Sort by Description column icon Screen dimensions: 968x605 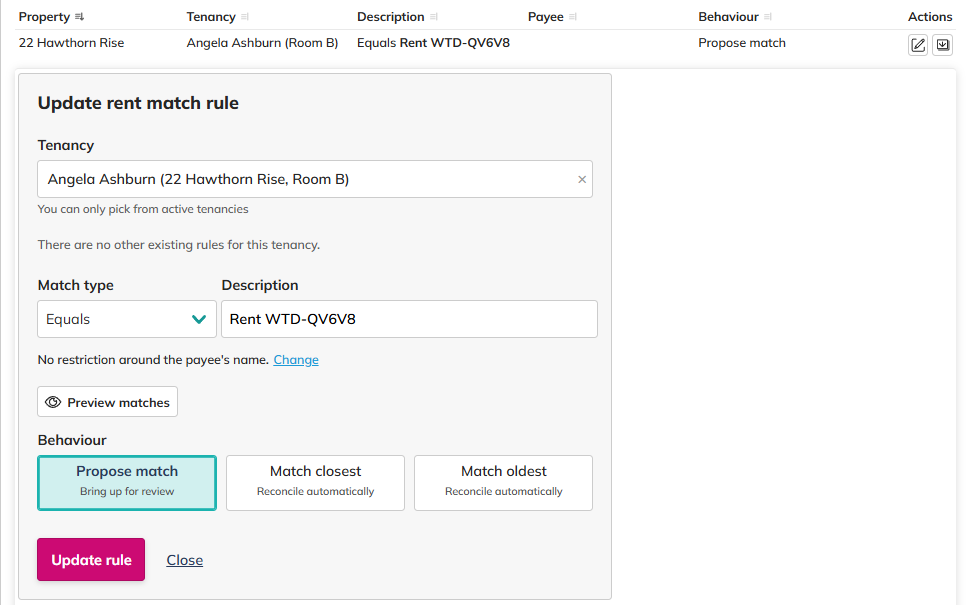pos(434,17)
